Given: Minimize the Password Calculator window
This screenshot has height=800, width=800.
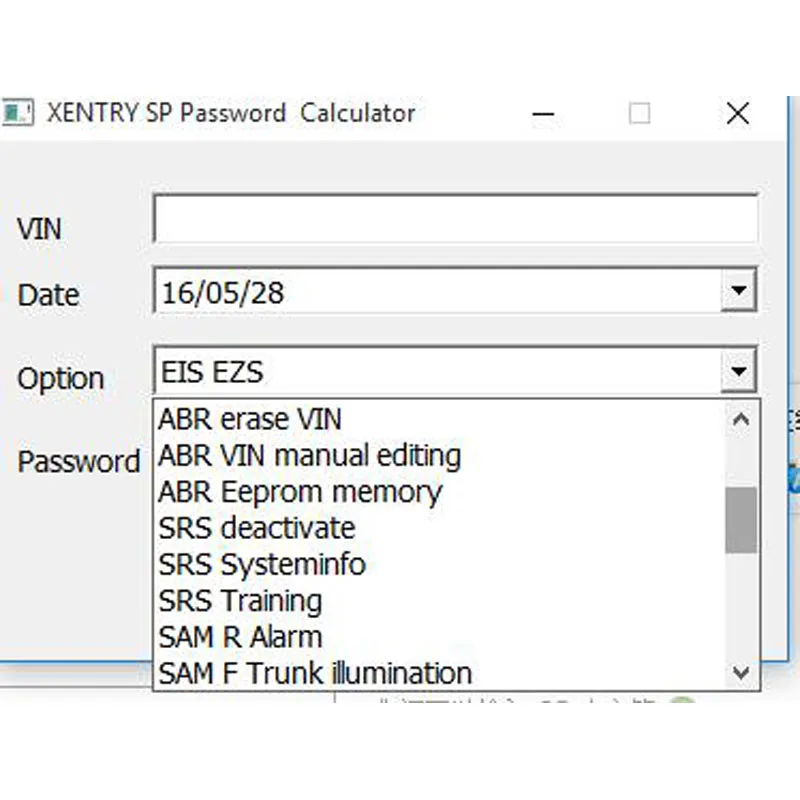Looking at the screenshot, I should [543, 113].
